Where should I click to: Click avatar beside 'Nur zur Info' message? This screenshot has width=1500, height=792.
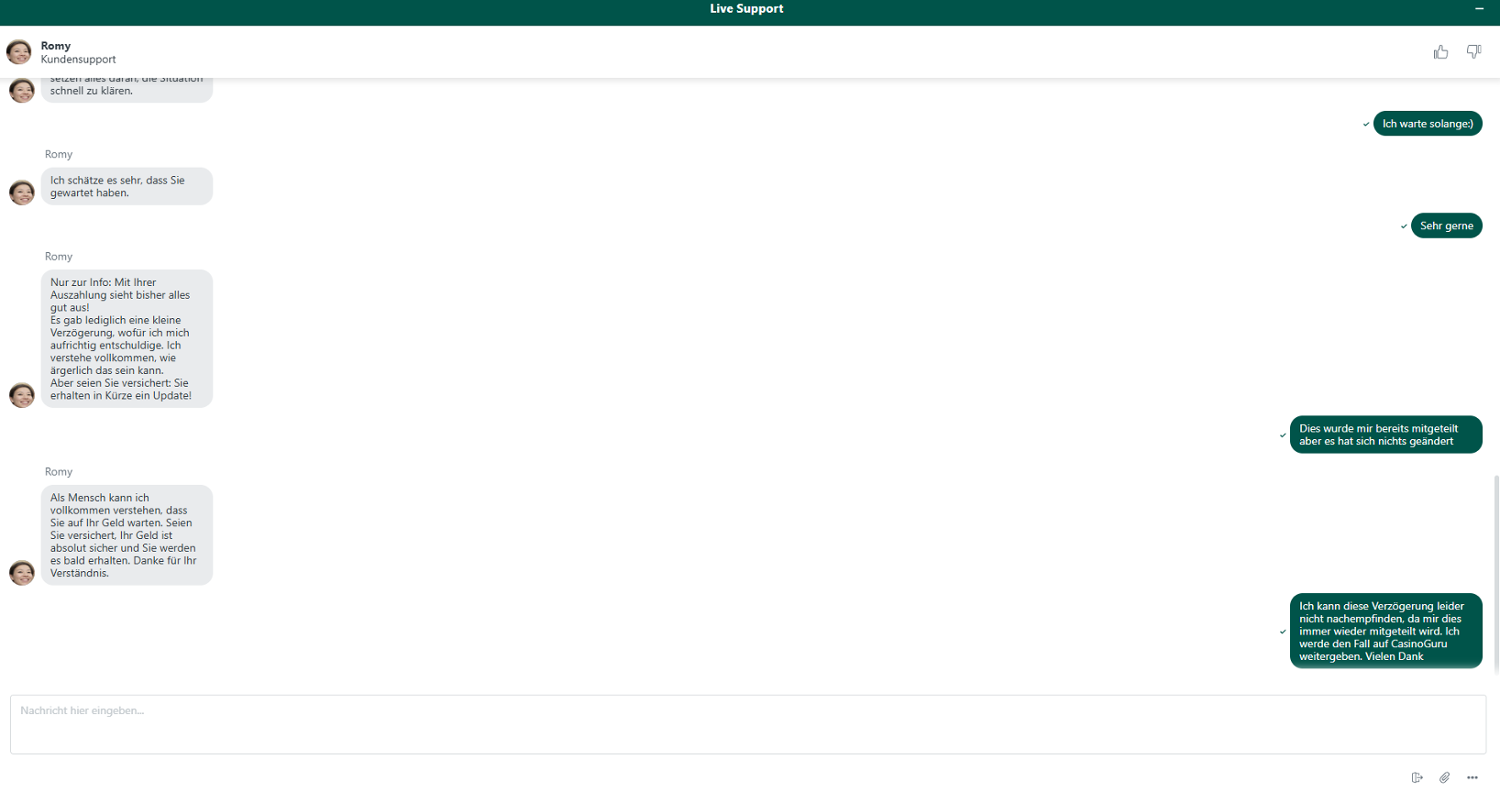[x=22, y=395]
